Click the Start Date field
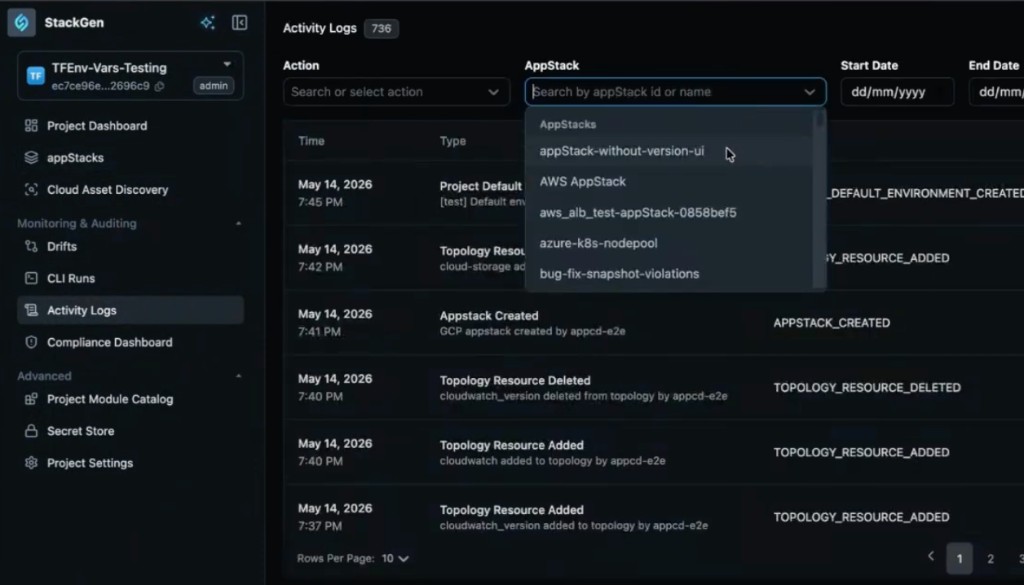The image size is (1024, 585). pos(897,92)
